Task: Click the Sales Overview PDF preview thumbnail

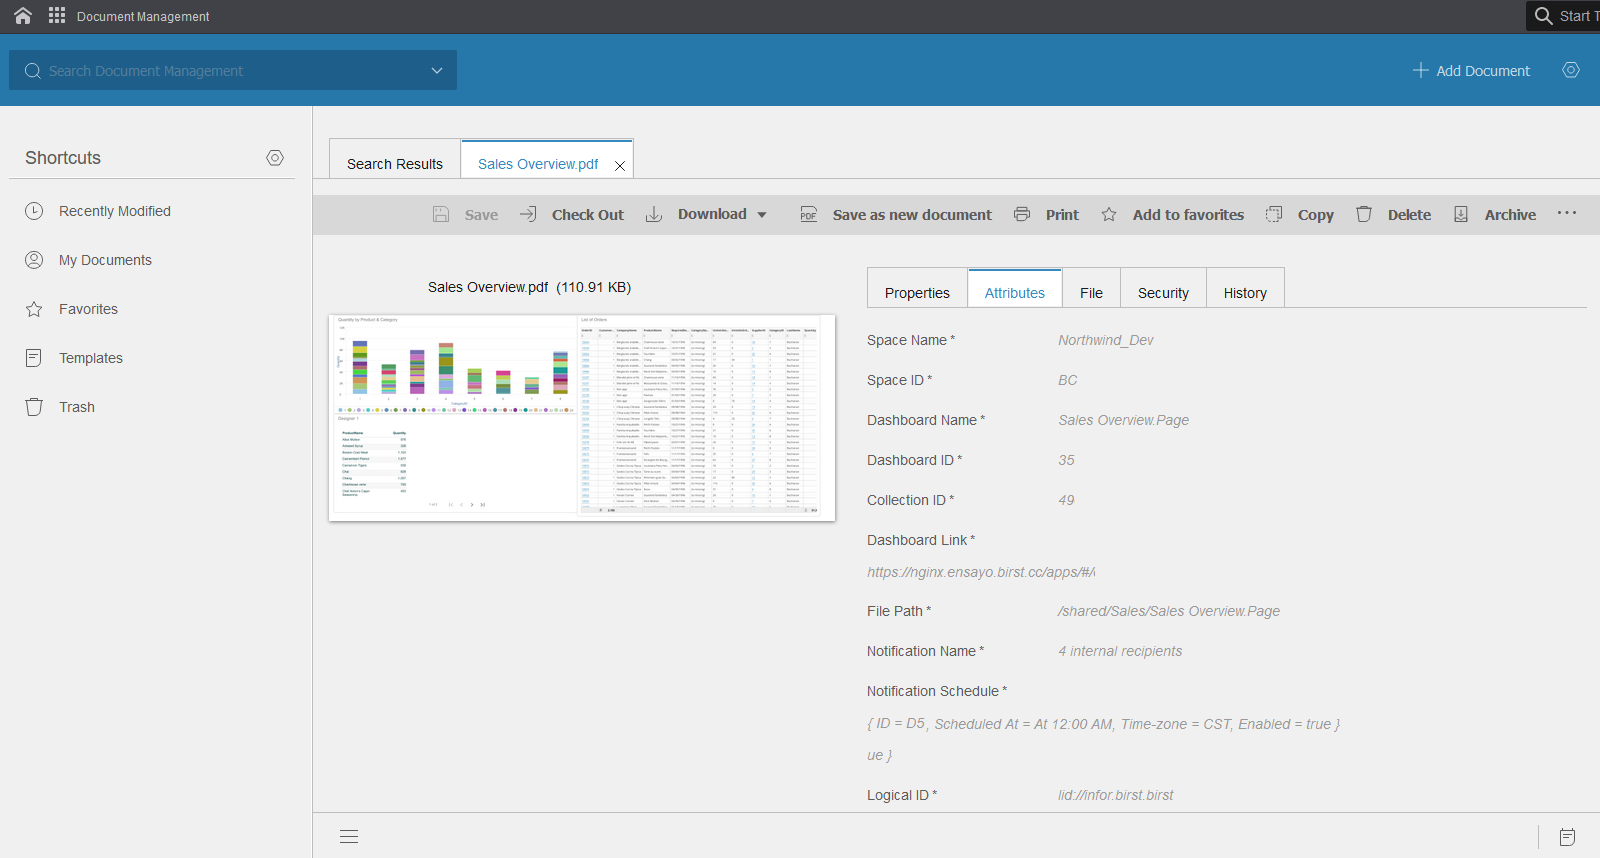Action: point(582,417)
